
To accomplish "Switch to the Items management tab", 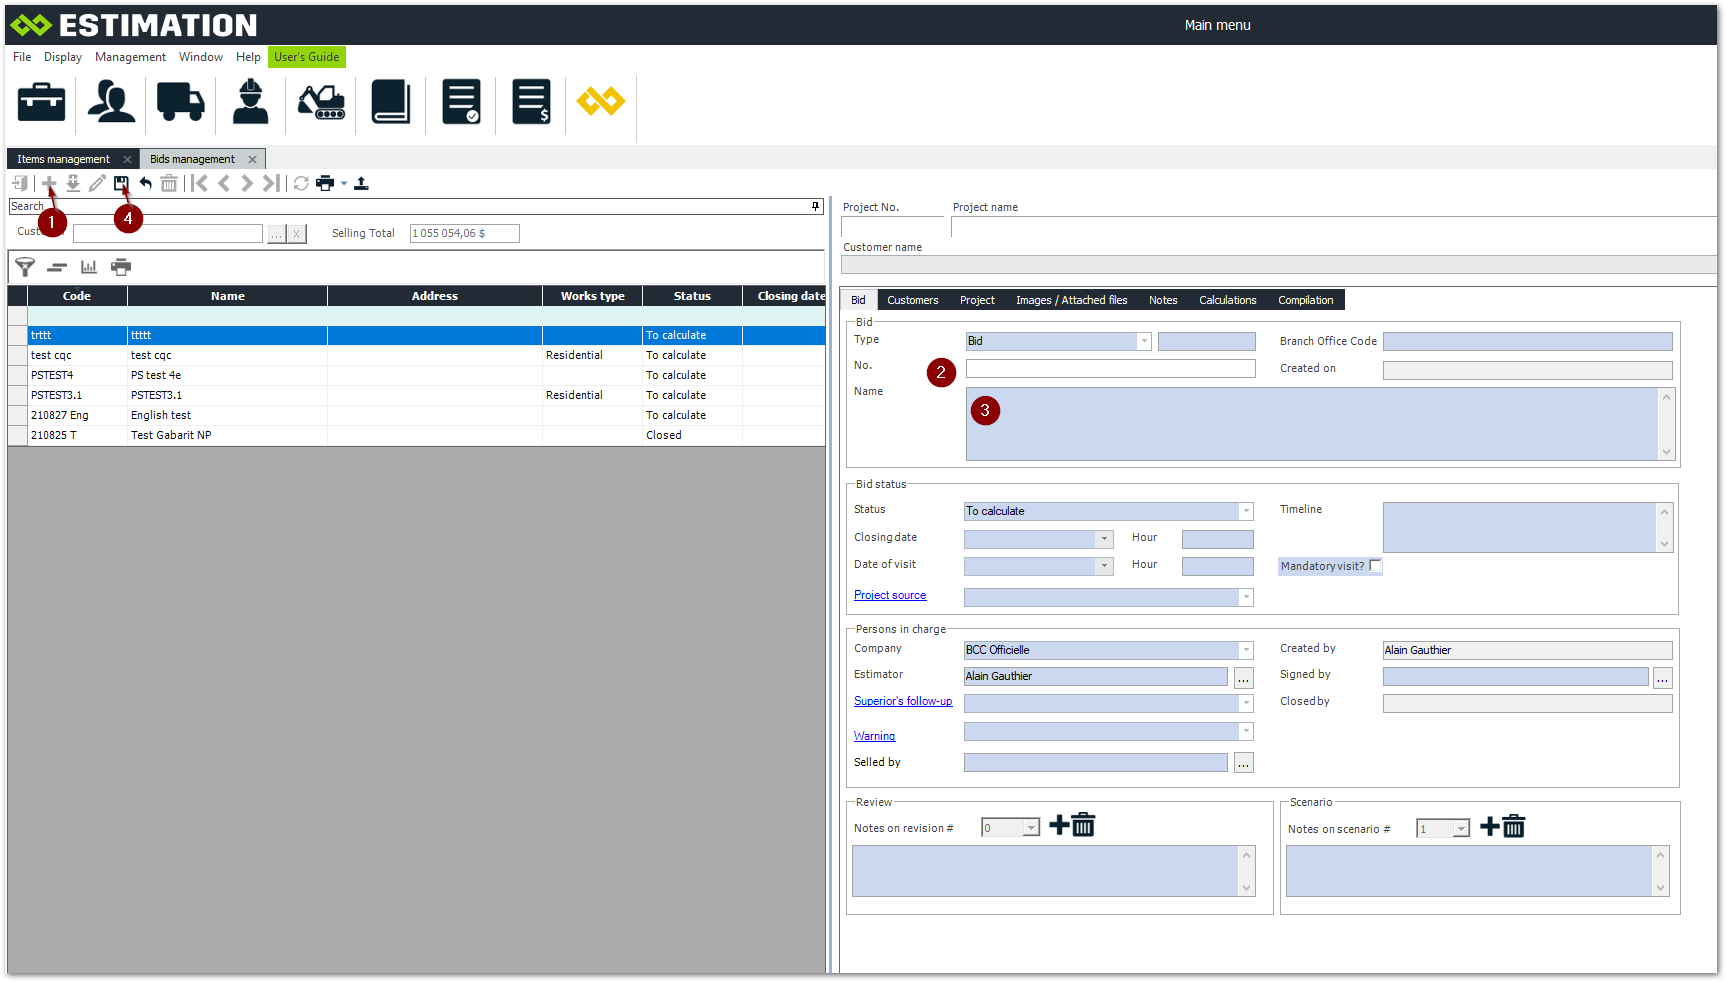I will pyautogui.click(x=63, y=159).
